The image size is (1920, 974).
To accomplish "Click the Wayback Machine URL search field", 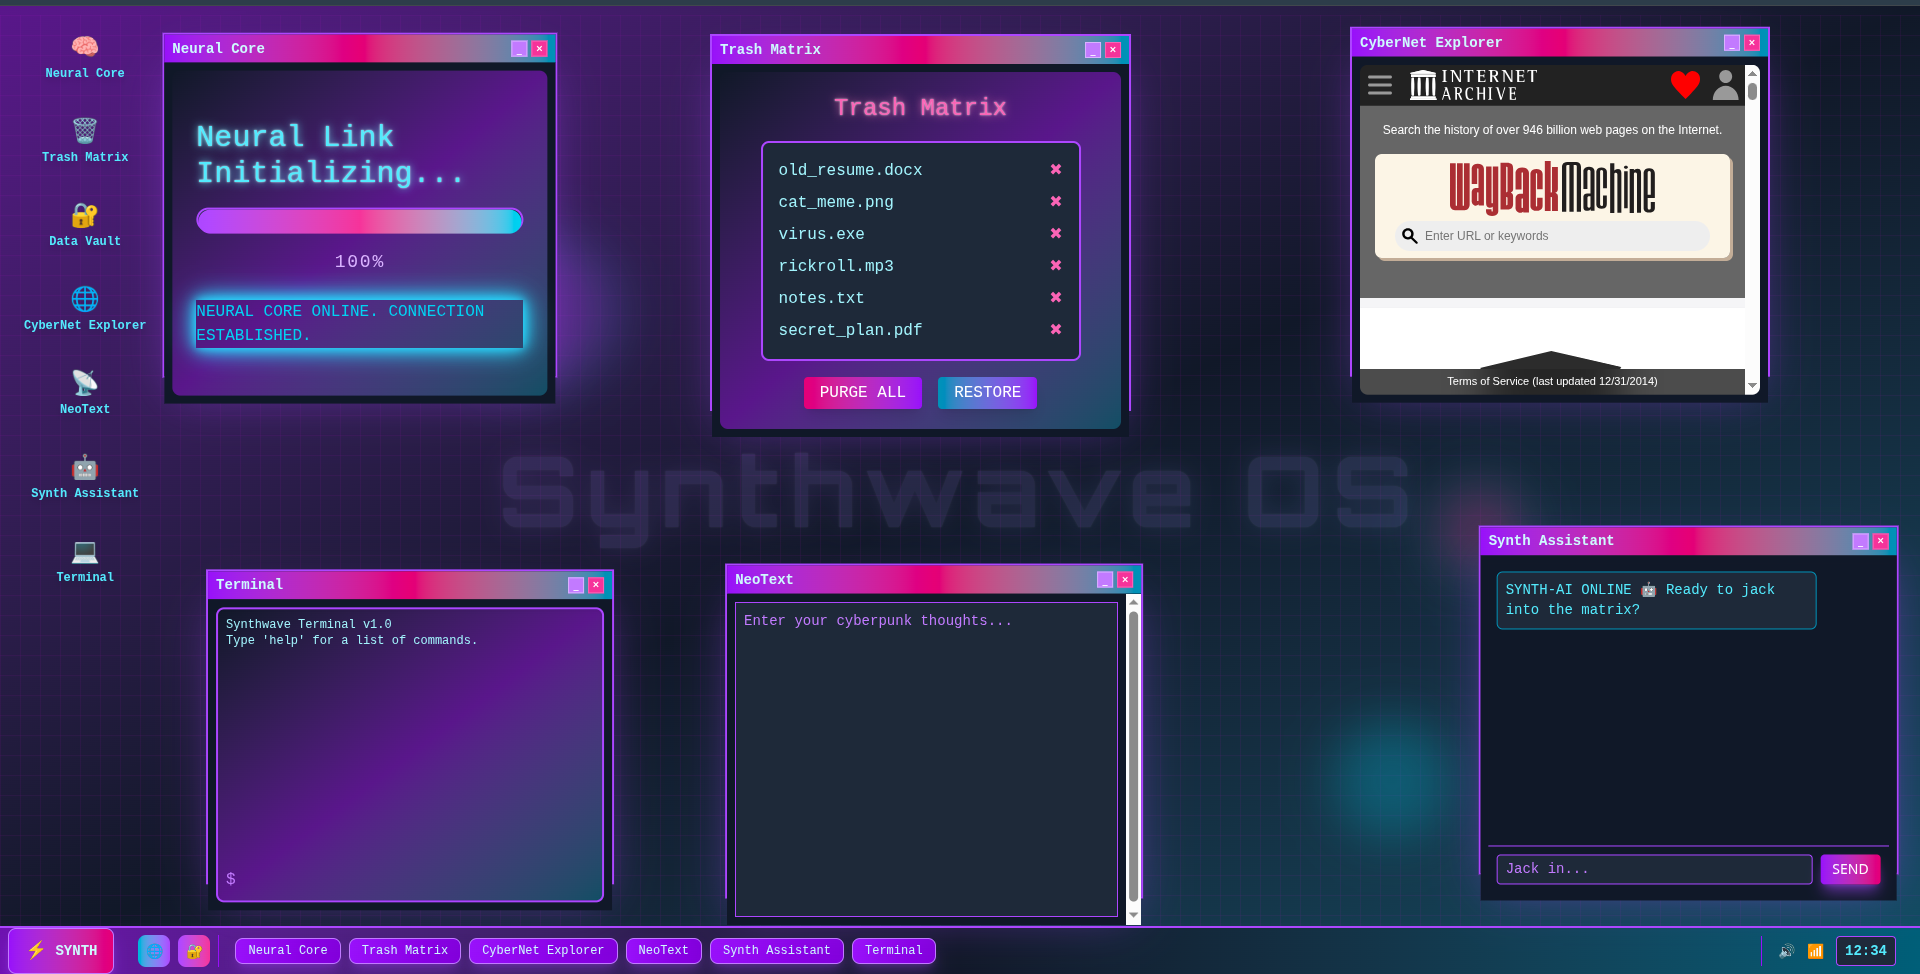I will pyautogui.click(x=1552, y=236).
